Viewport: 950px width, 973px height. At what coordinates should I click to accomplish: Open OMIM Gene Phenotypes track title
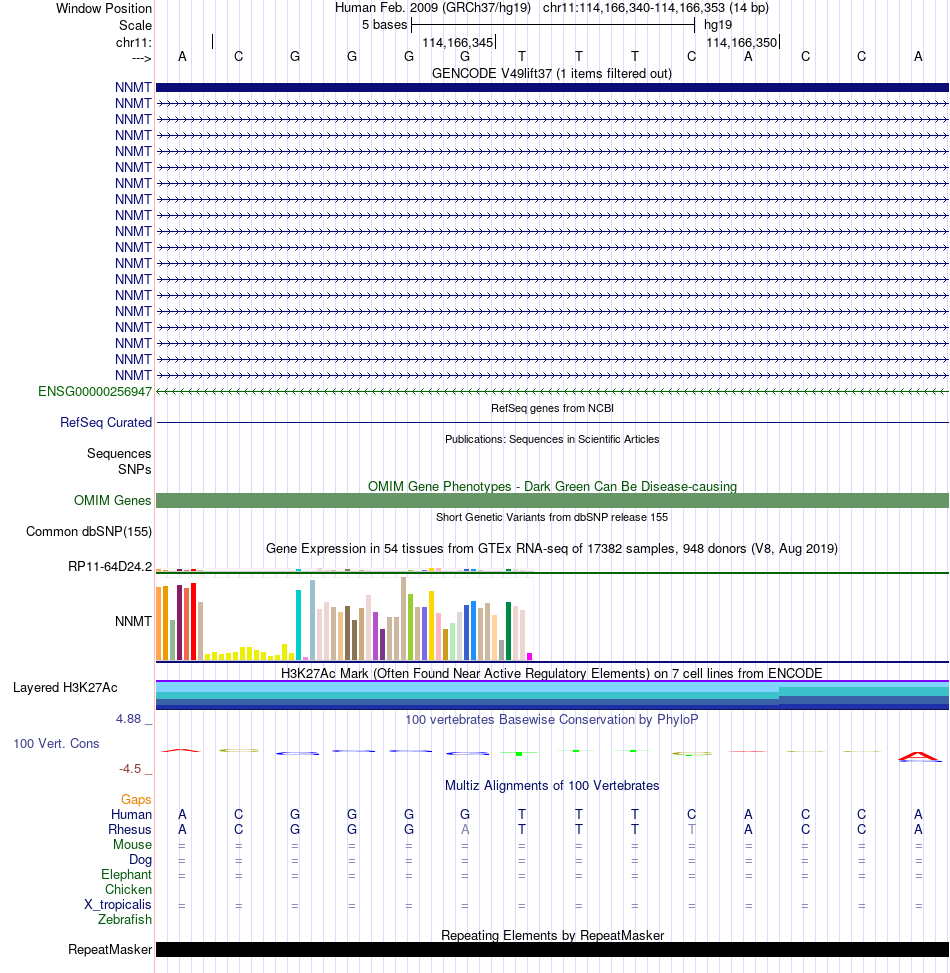coord(552,486)
